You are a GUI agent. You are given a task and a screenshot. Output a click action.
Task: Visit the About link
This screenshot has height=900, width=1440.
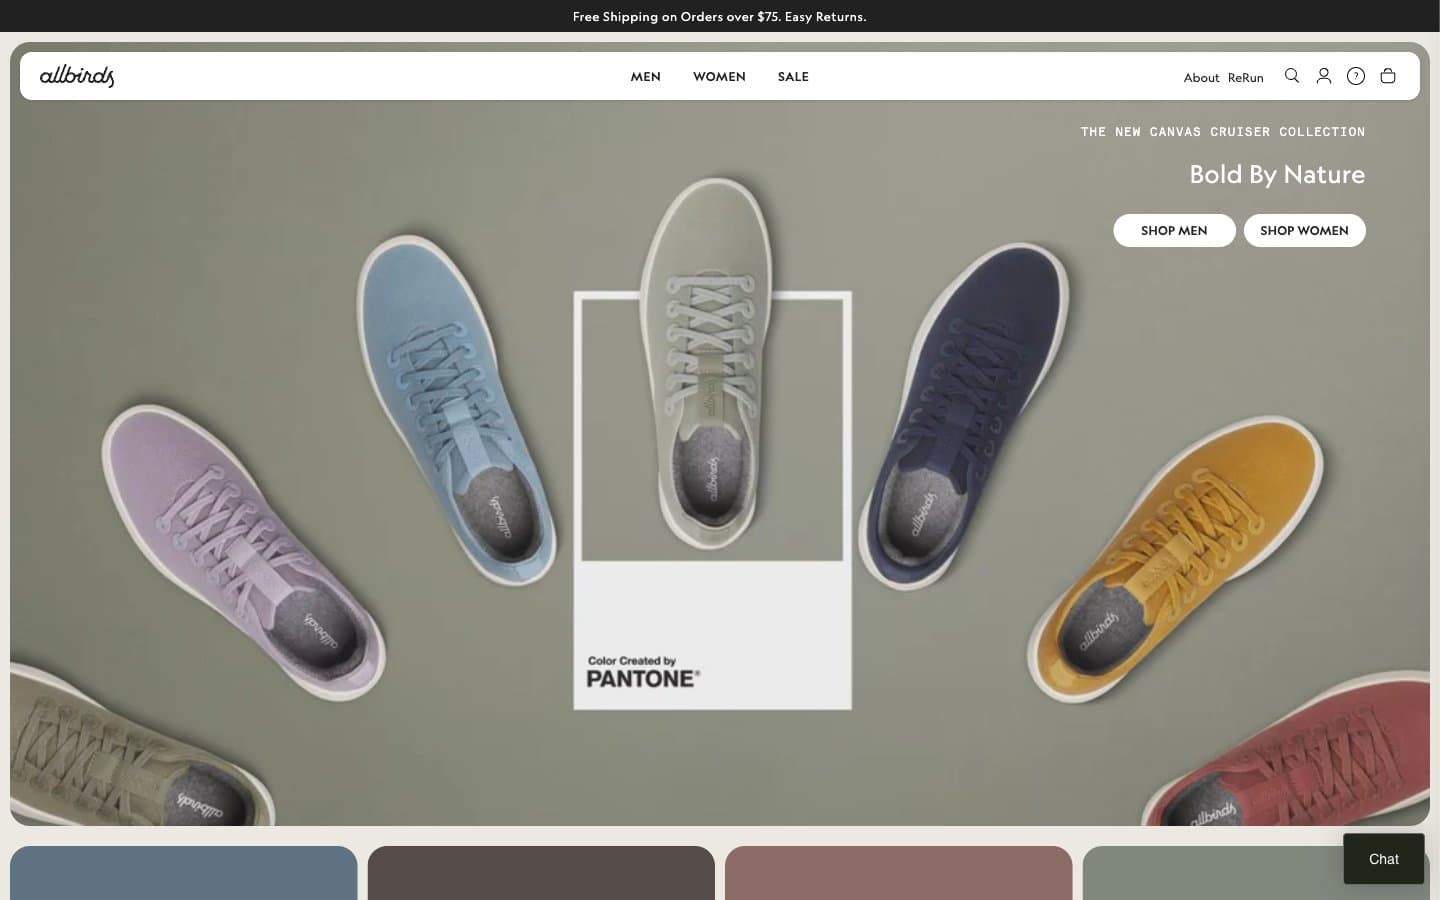tap(1201, 78)
